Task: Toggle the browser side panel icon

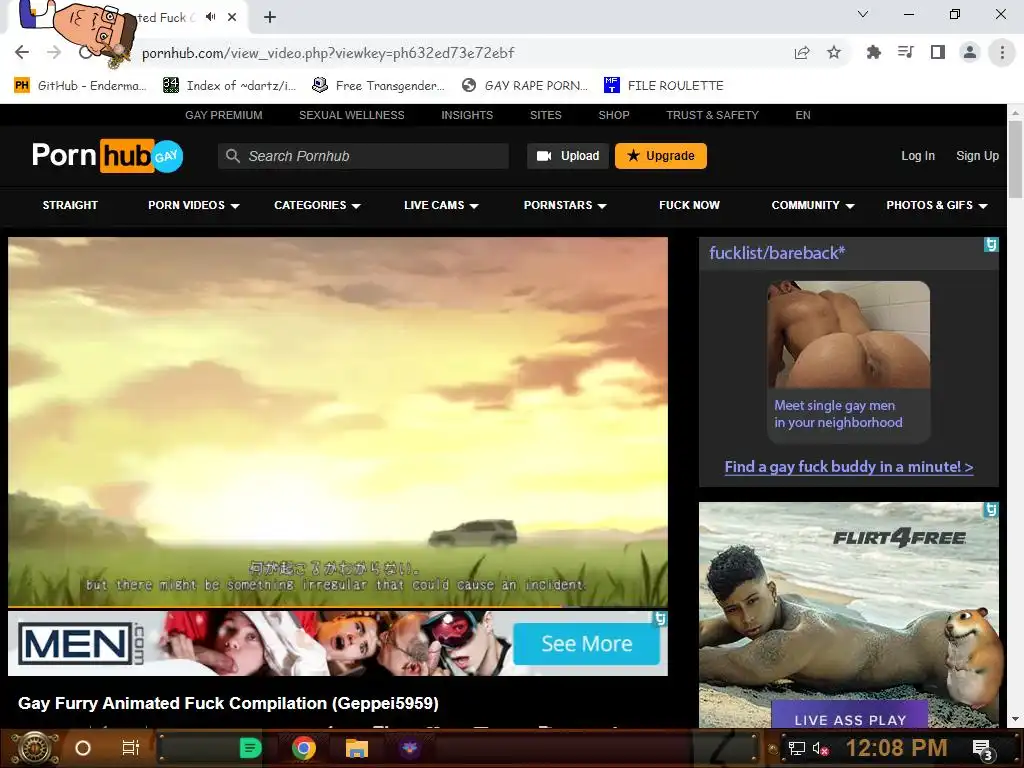Action: pyautogui.click(x=938, y=52)
